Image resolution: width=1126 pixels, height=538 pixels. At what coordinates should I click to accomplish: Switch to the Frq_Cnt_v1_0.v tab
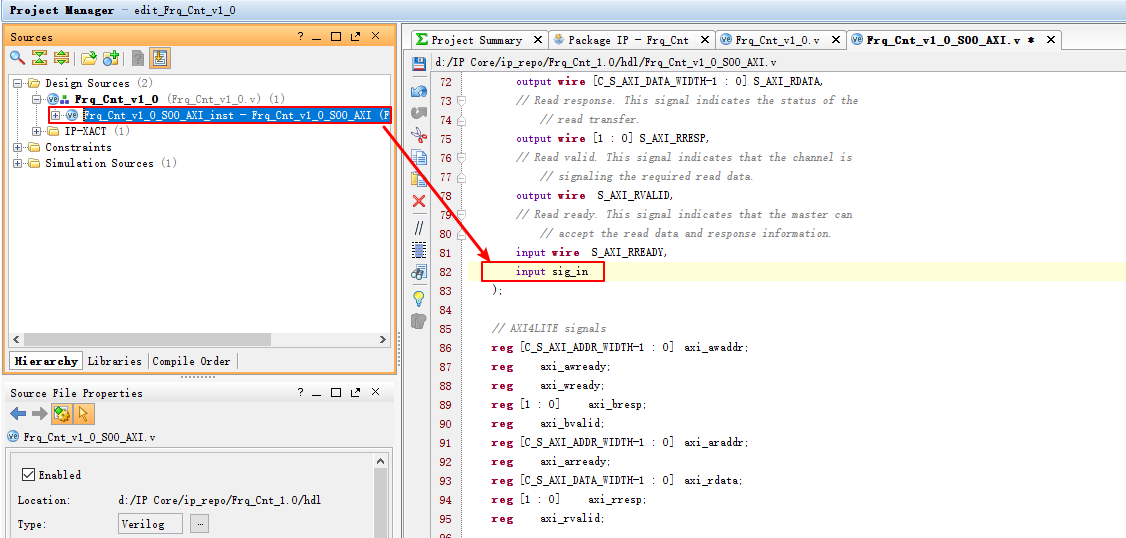pos(781,40)
